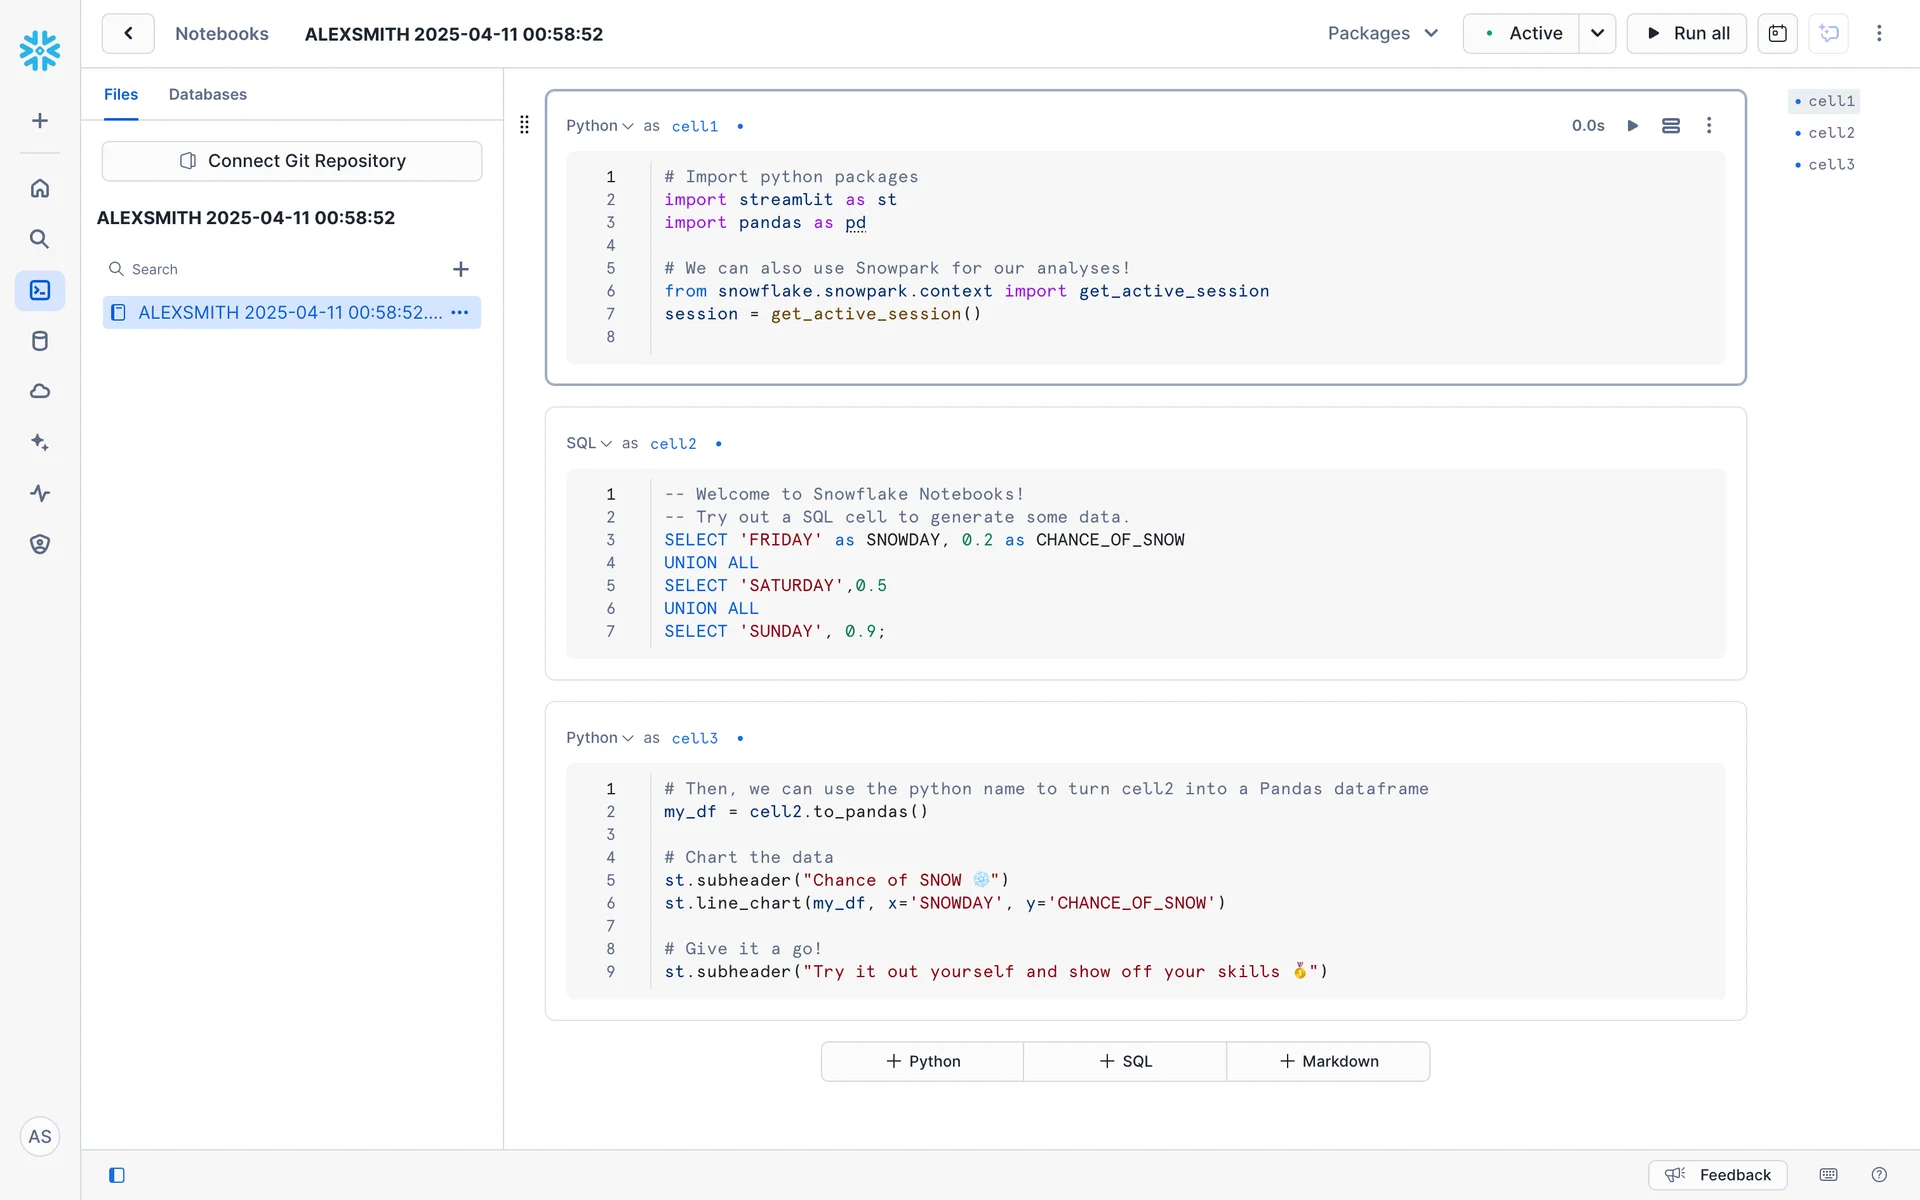Open the Active session dropdown arrow
Screen dimensions: 1920x1200
click(x=1597, y=33)
